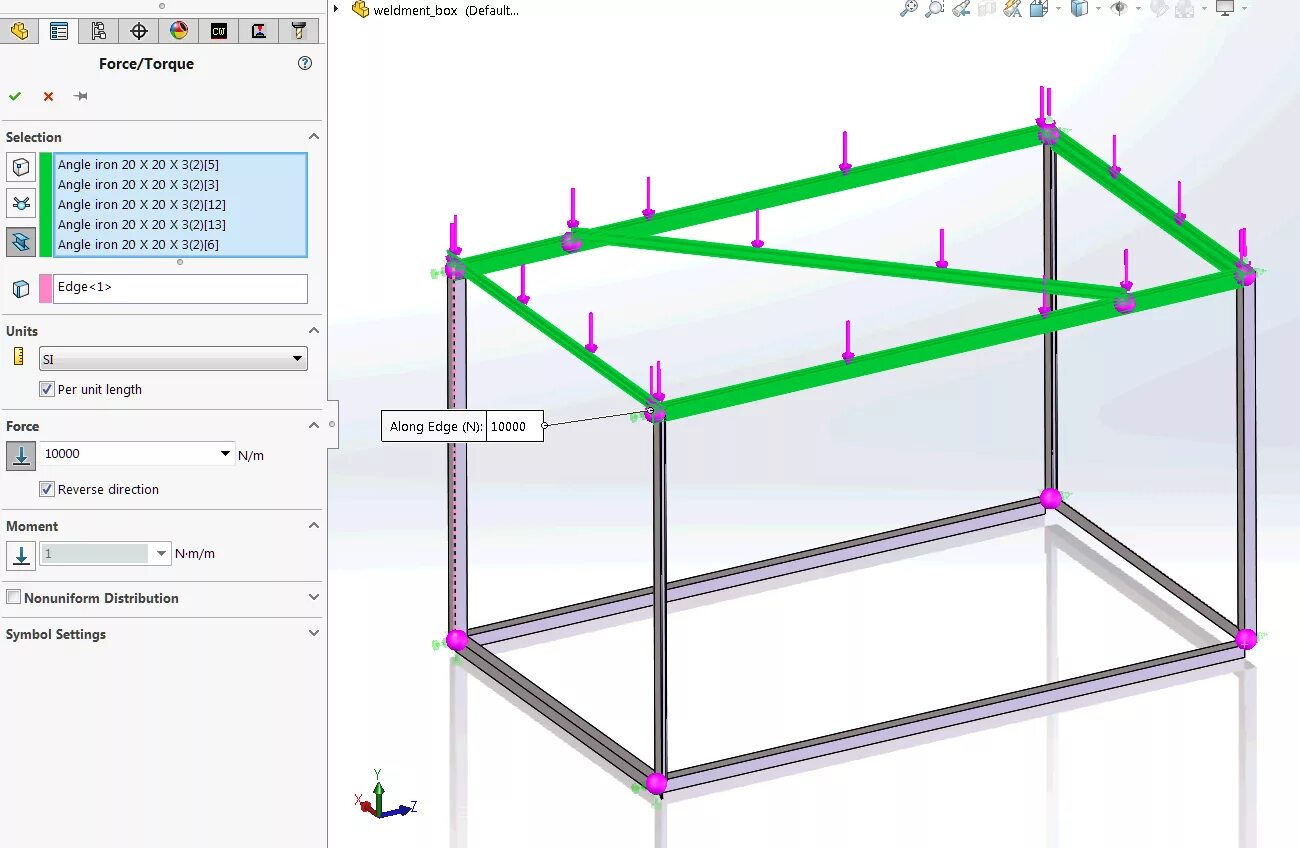Pin the Force/Torque panel open
This screenshot has height=848, width=1300.
pyautogui.click(x=81, y=96)
